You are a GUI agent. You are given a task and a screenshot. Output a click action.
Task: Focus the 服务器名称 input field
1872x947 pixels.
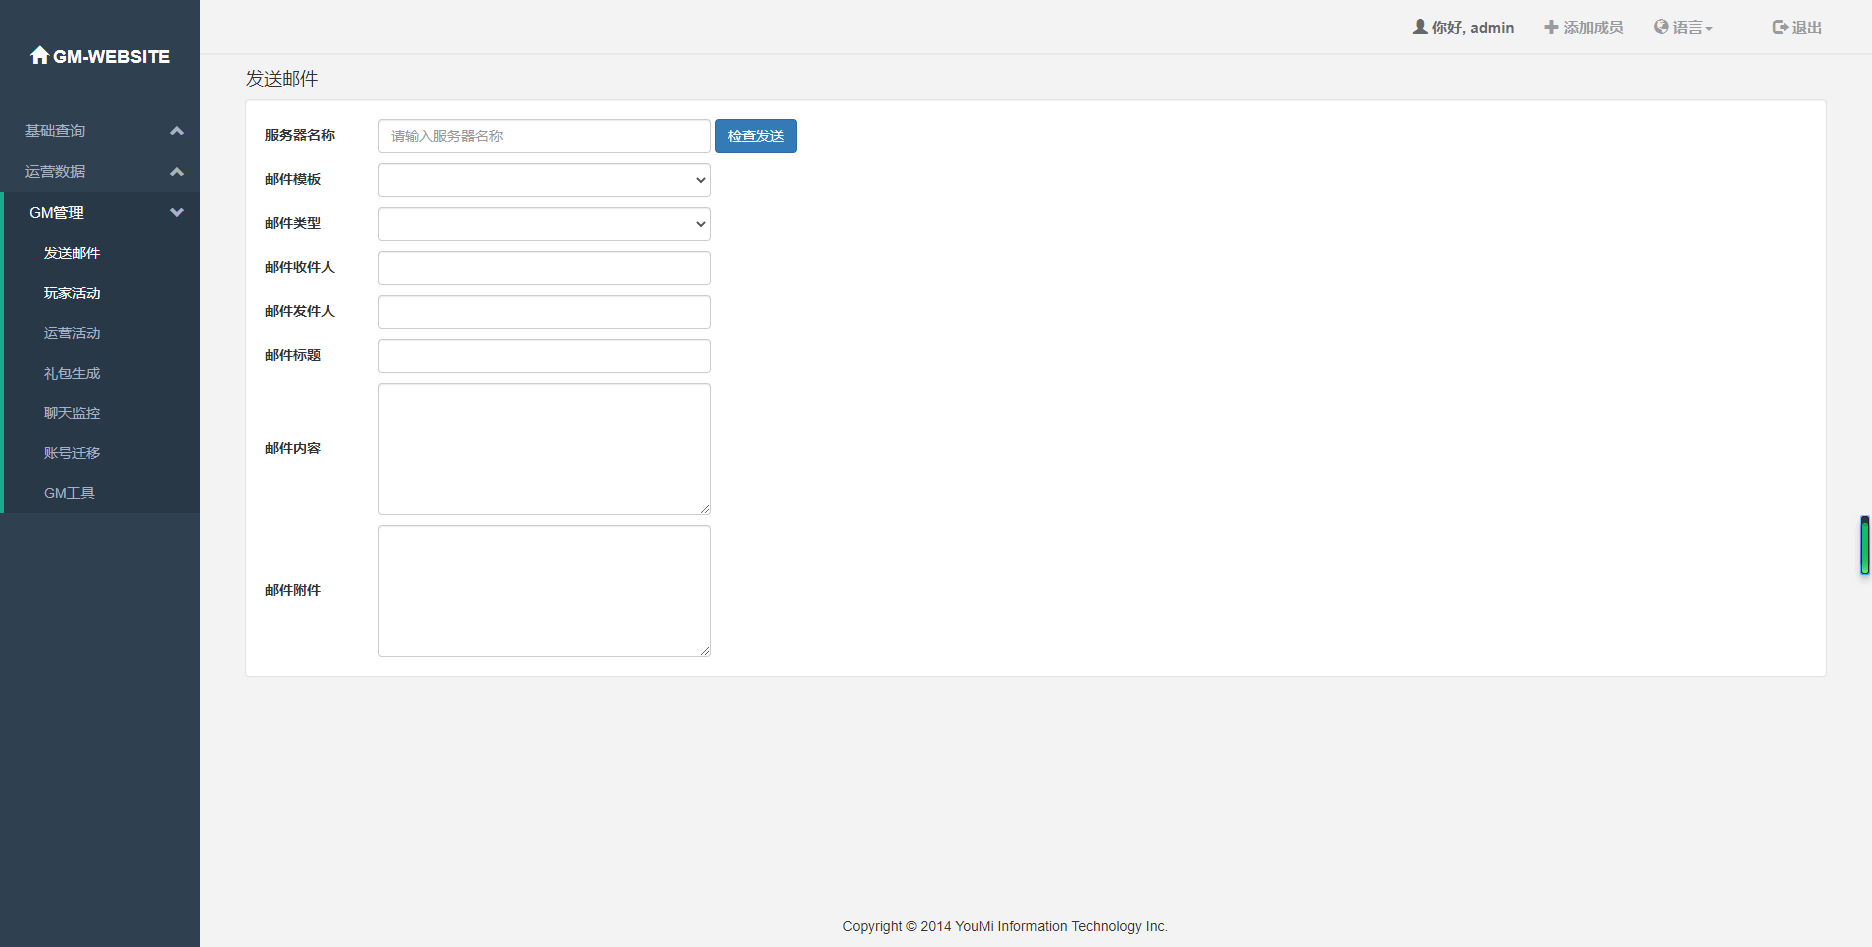[x=544, y=136]
